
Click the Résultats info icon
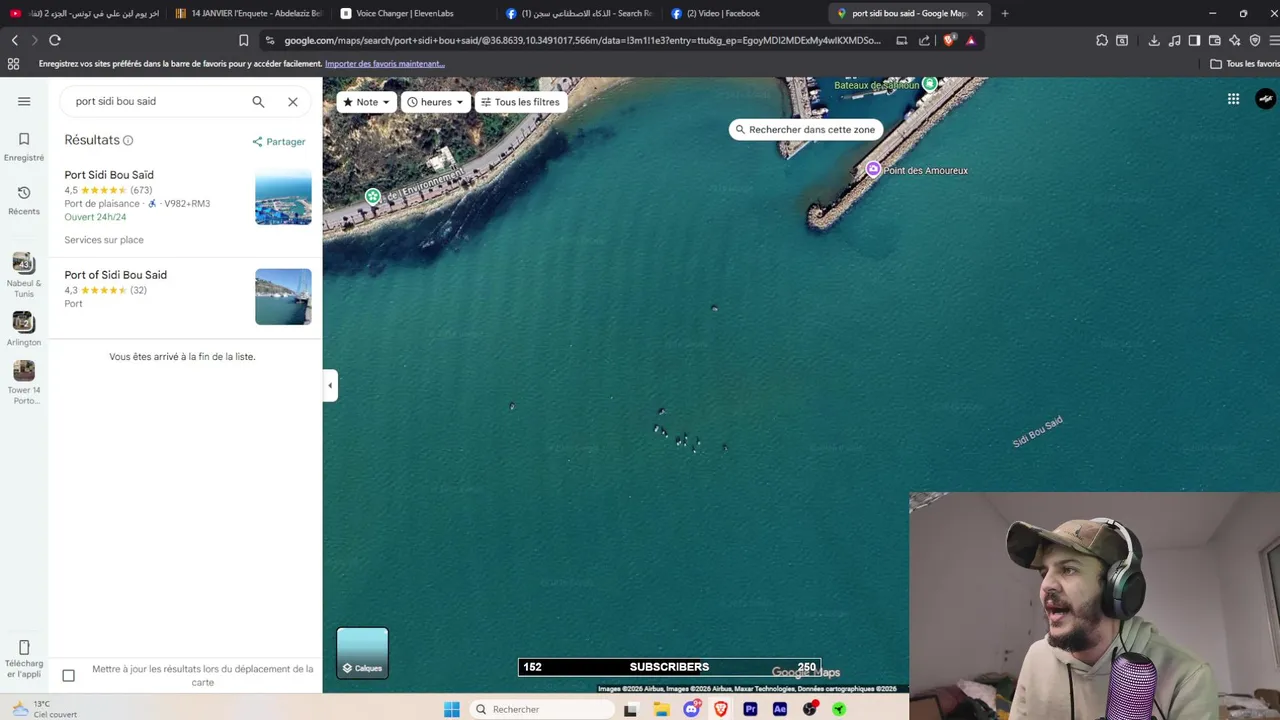point(128,141)
